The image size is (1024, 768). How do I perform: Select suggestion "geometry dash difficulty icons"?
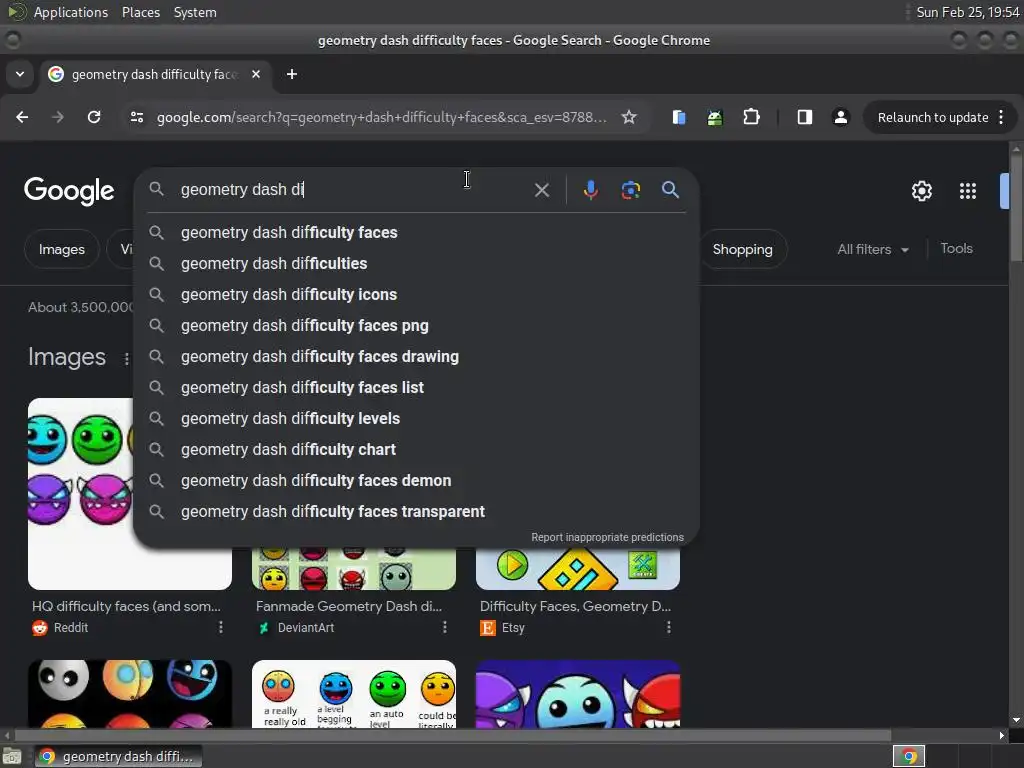click(x=416, y=295)
